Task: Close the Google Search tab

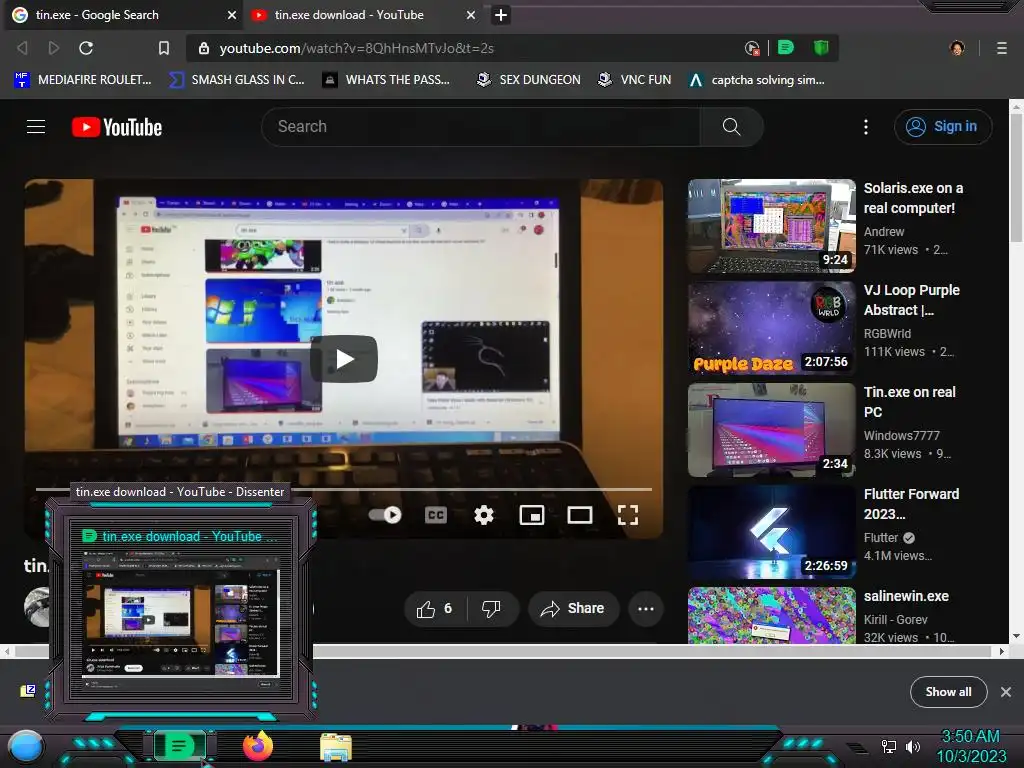Action: pyautogui.click(x=232, y=15)
